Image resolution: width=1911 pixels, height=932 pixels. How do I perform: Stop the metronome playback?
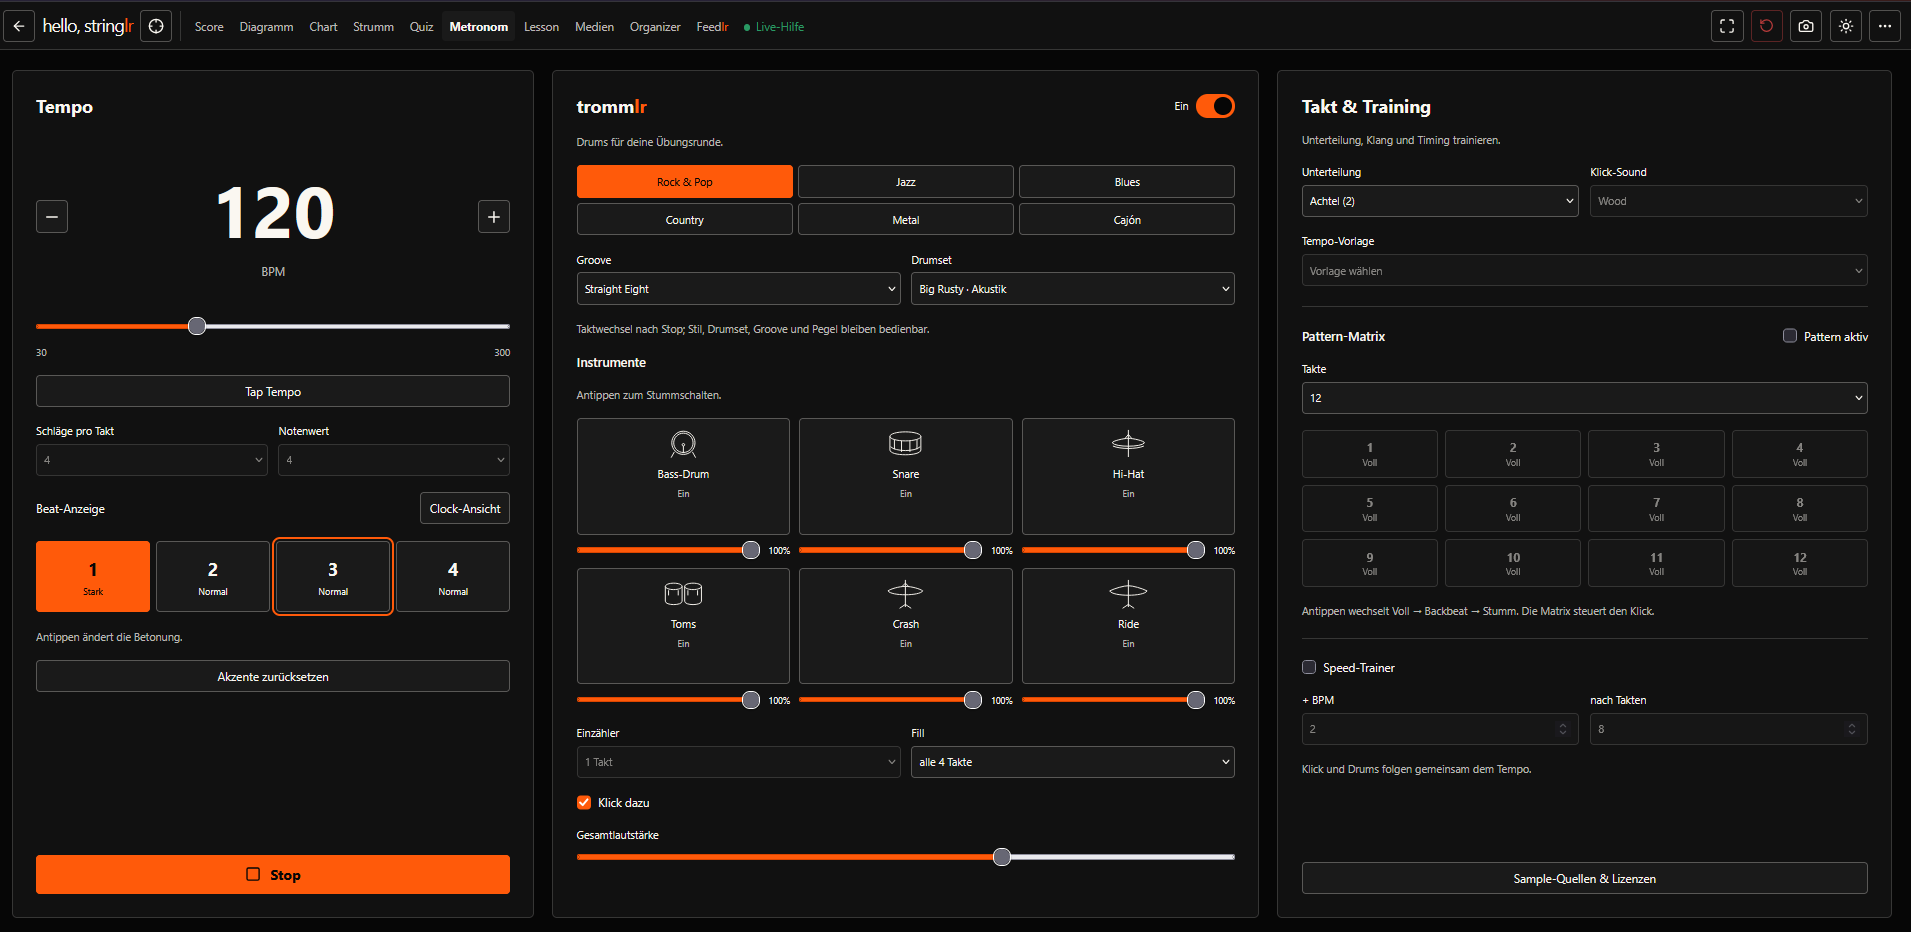(273, 874)
